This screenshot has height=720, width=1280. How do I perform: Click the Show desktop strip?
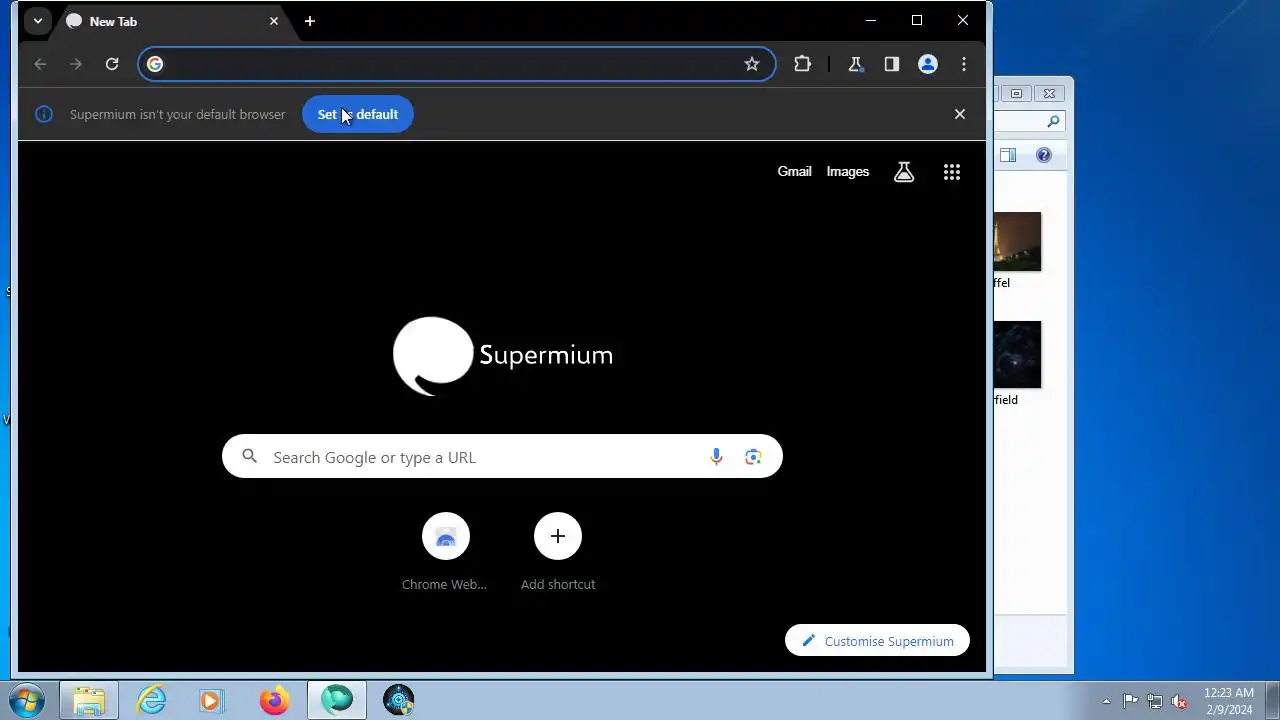[1272, 700]
